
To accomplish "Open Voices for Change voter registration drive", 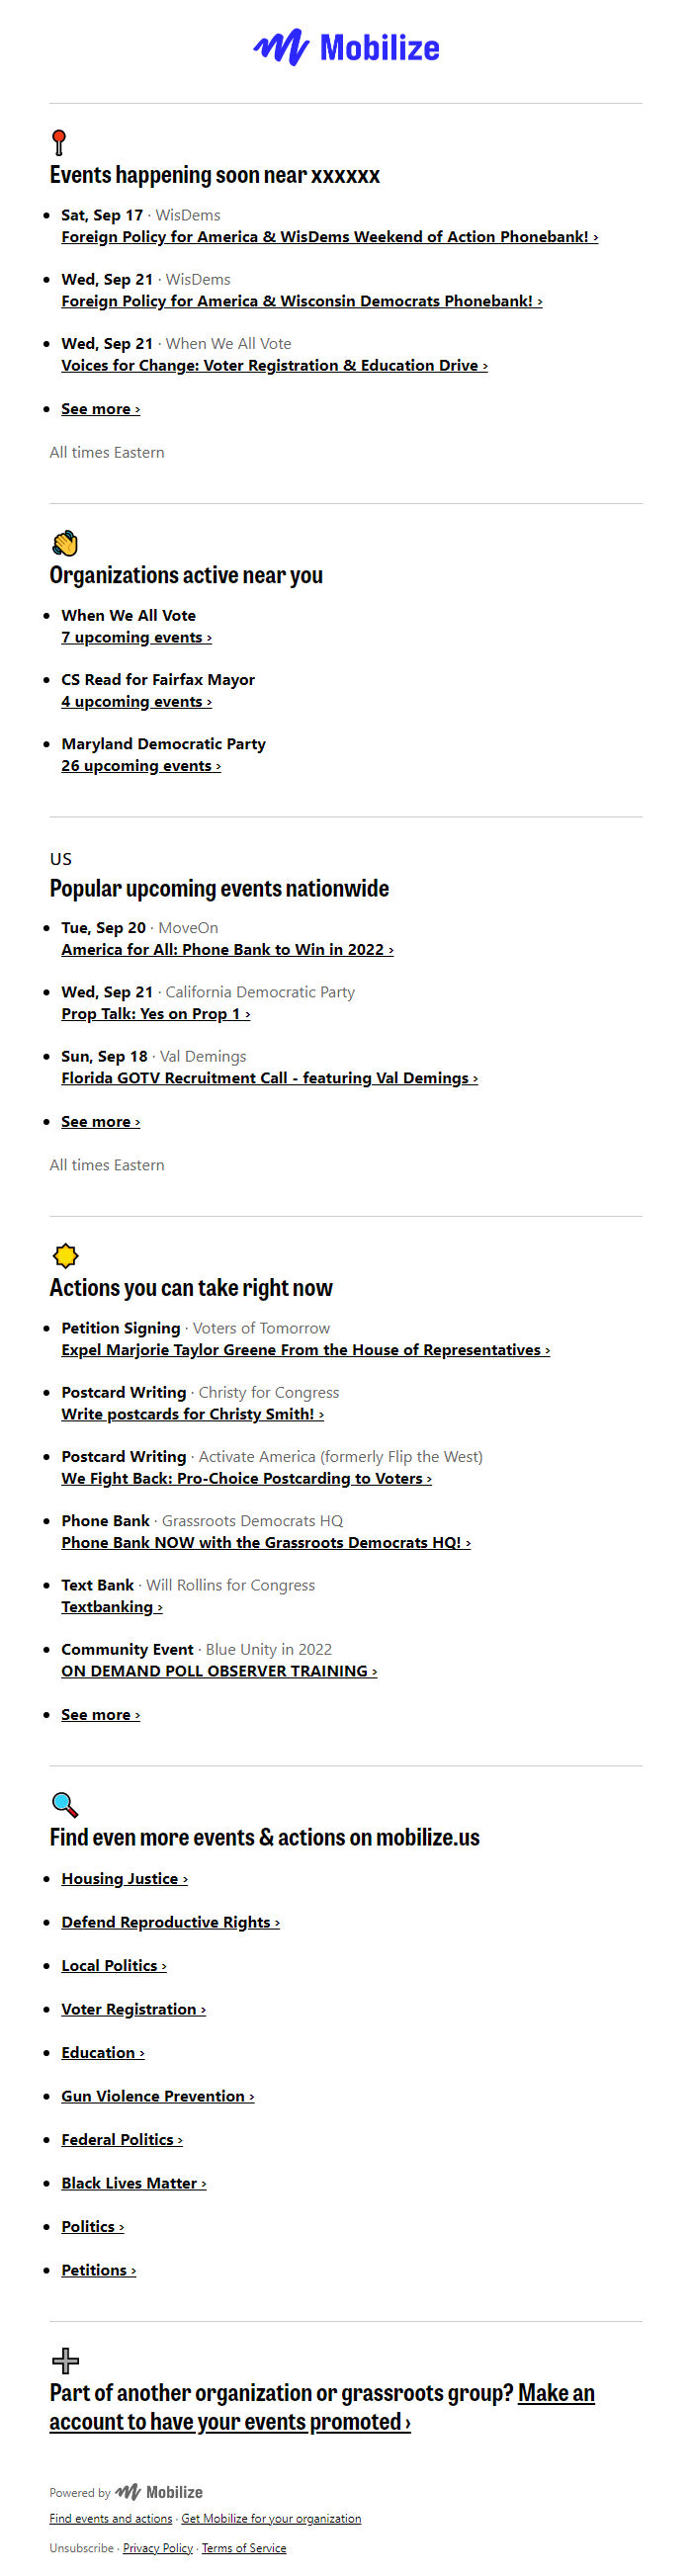I will click(274, 365).
